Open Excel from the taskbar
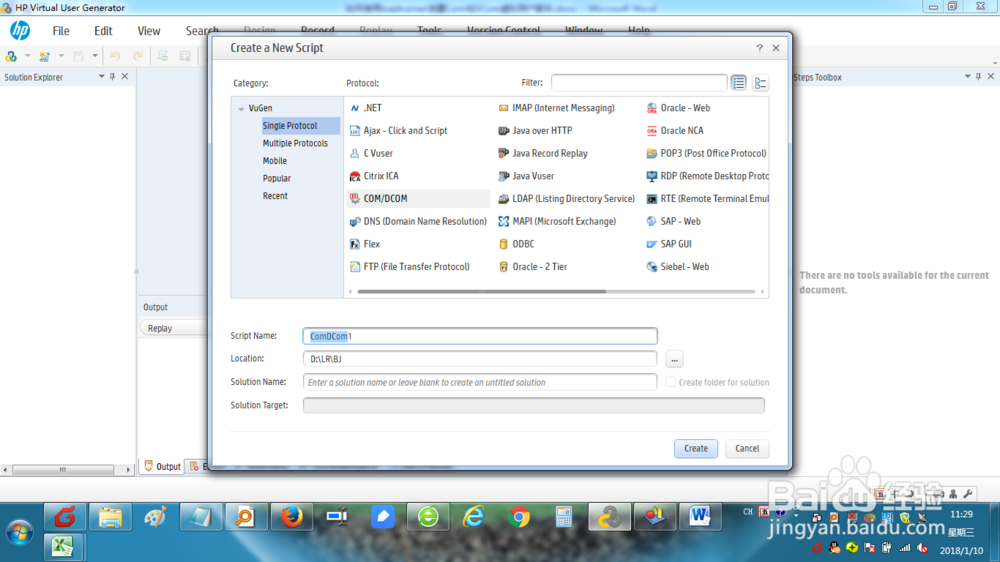 tap(63, 547)
